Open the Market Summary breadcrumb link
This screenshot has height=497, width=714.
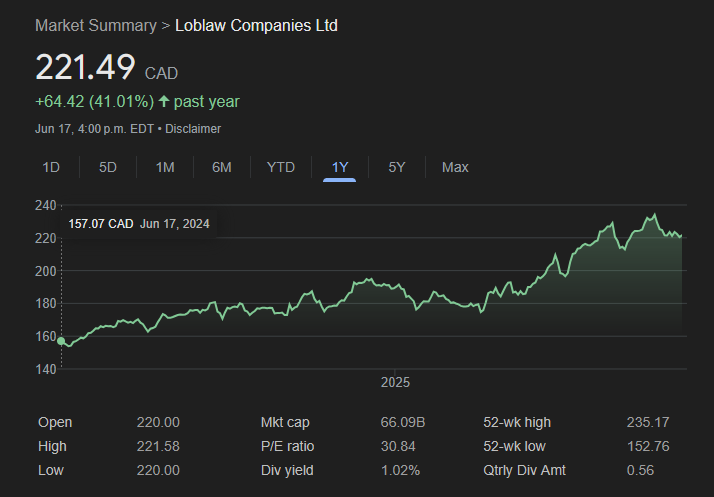click(x=96, y=26)
